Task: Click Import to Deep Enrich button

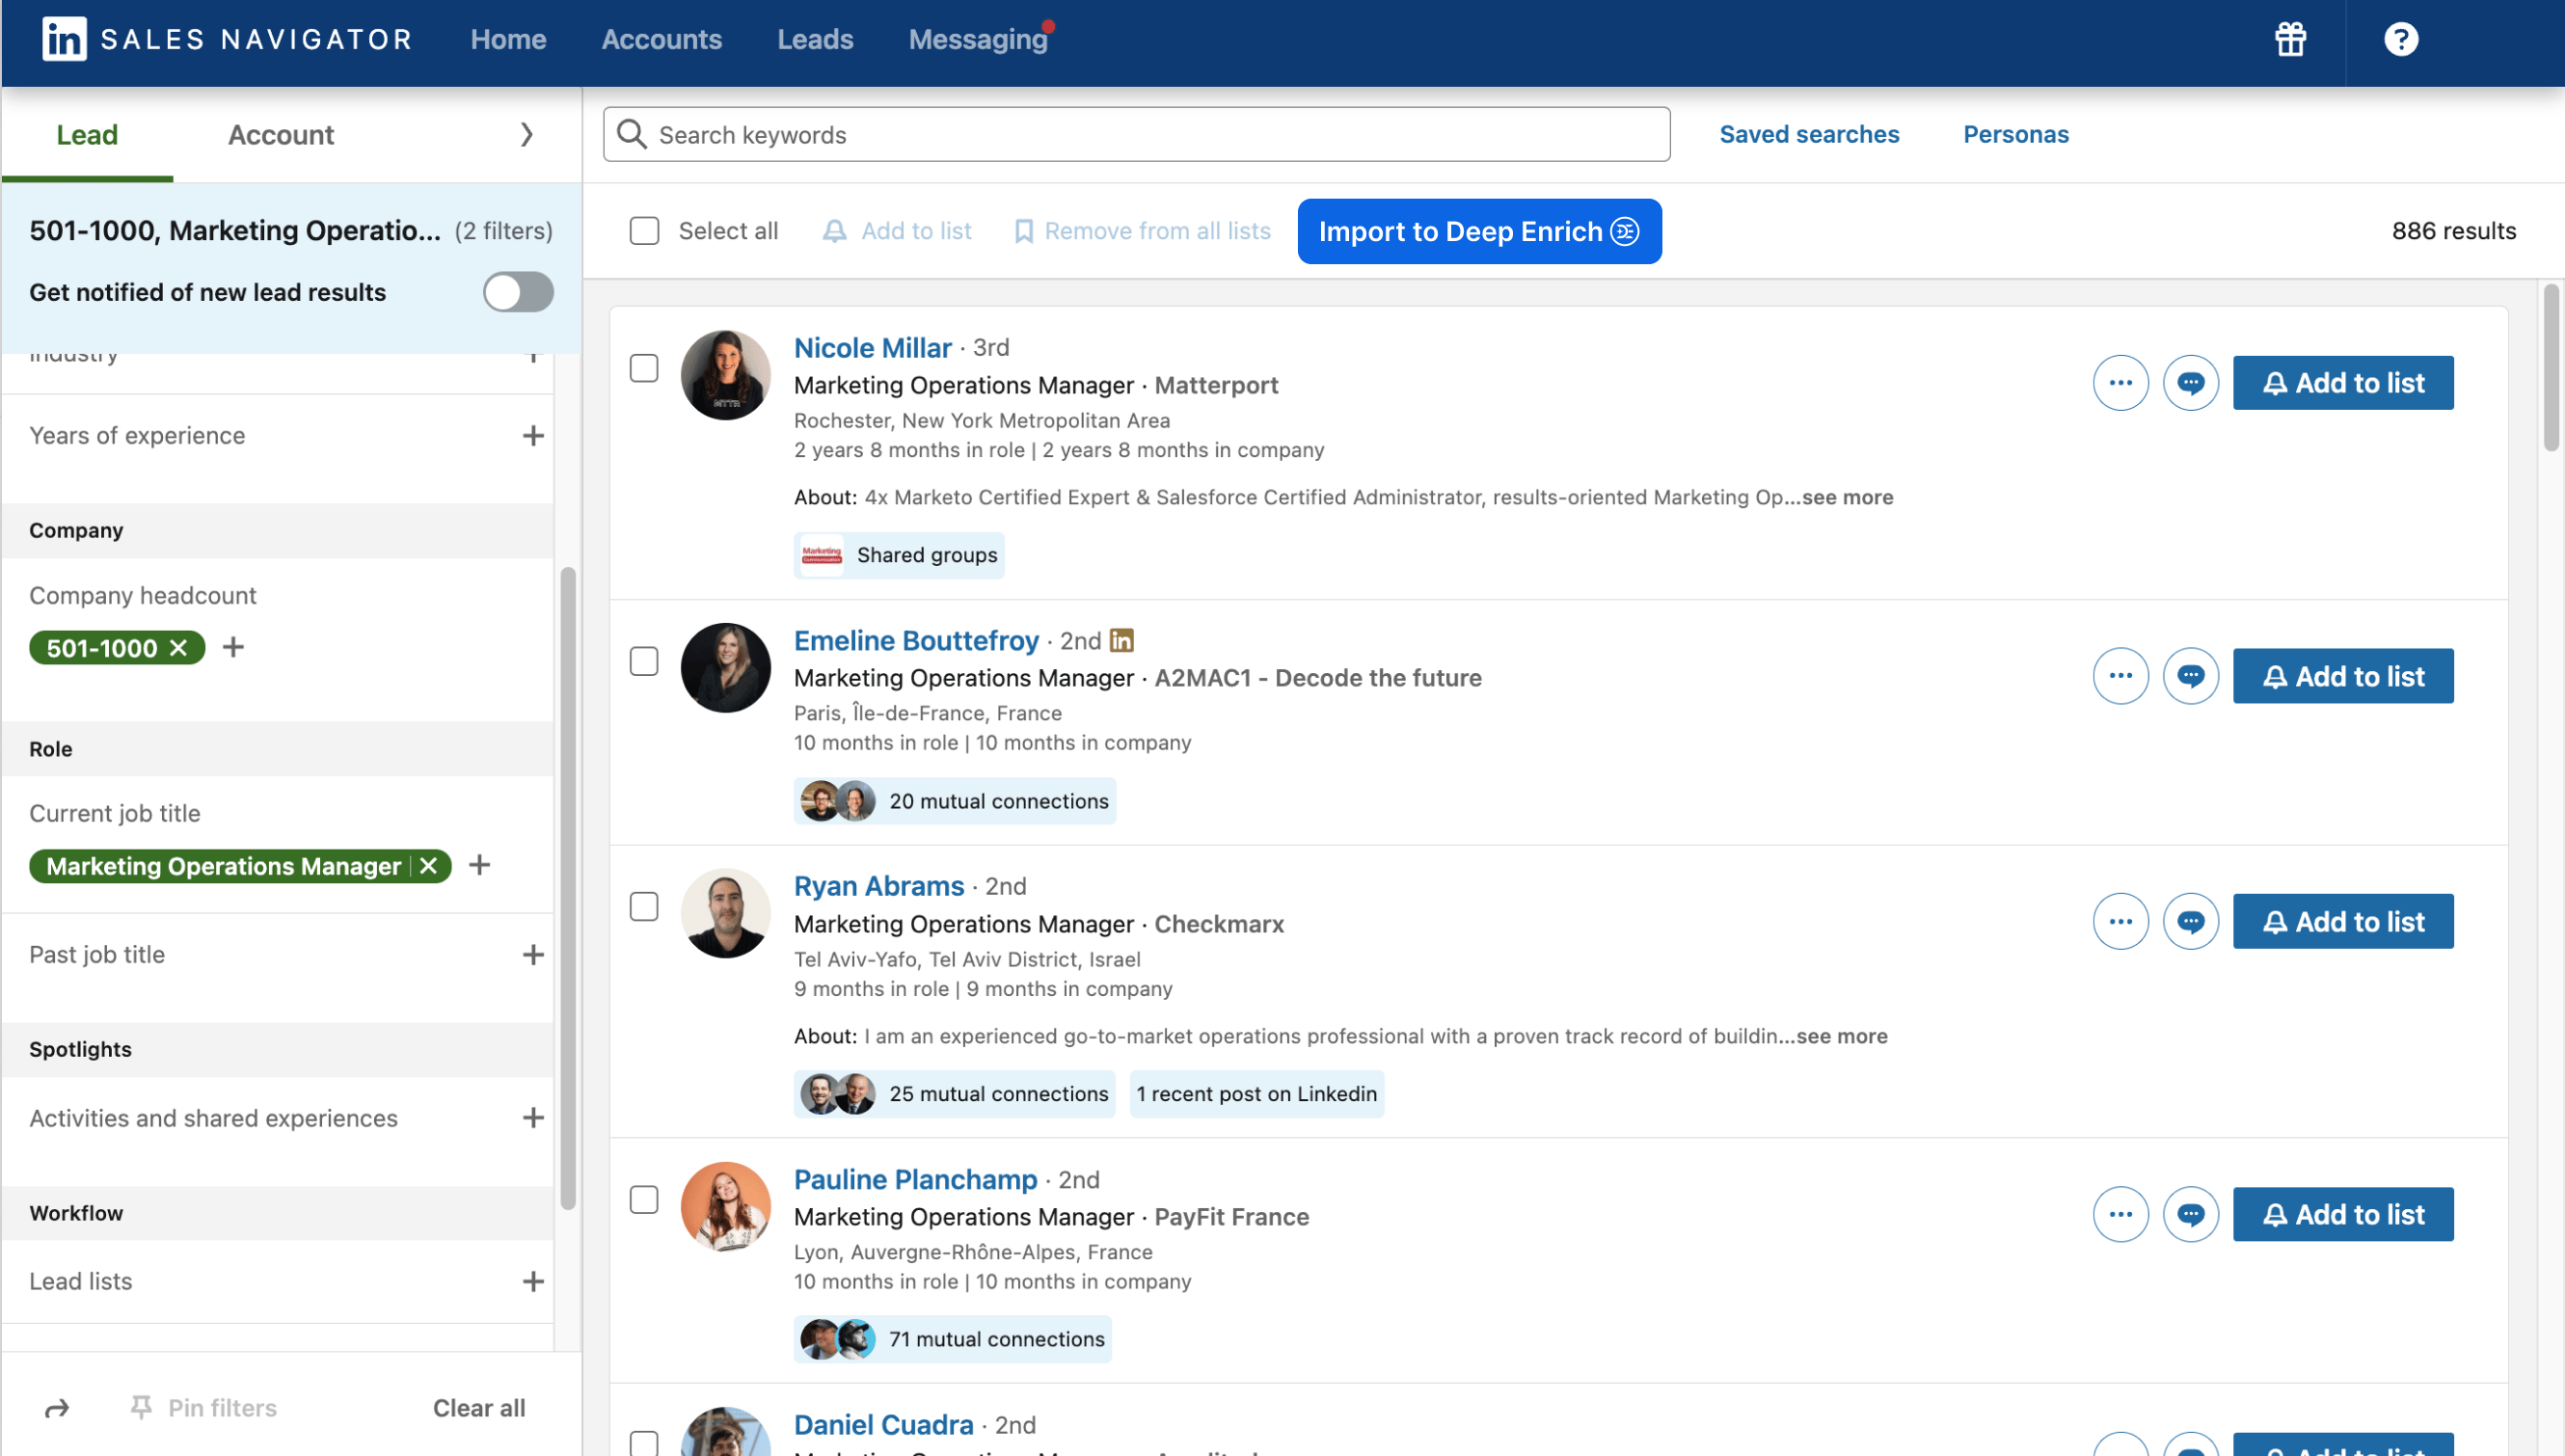Action: tap(1479, 231)
